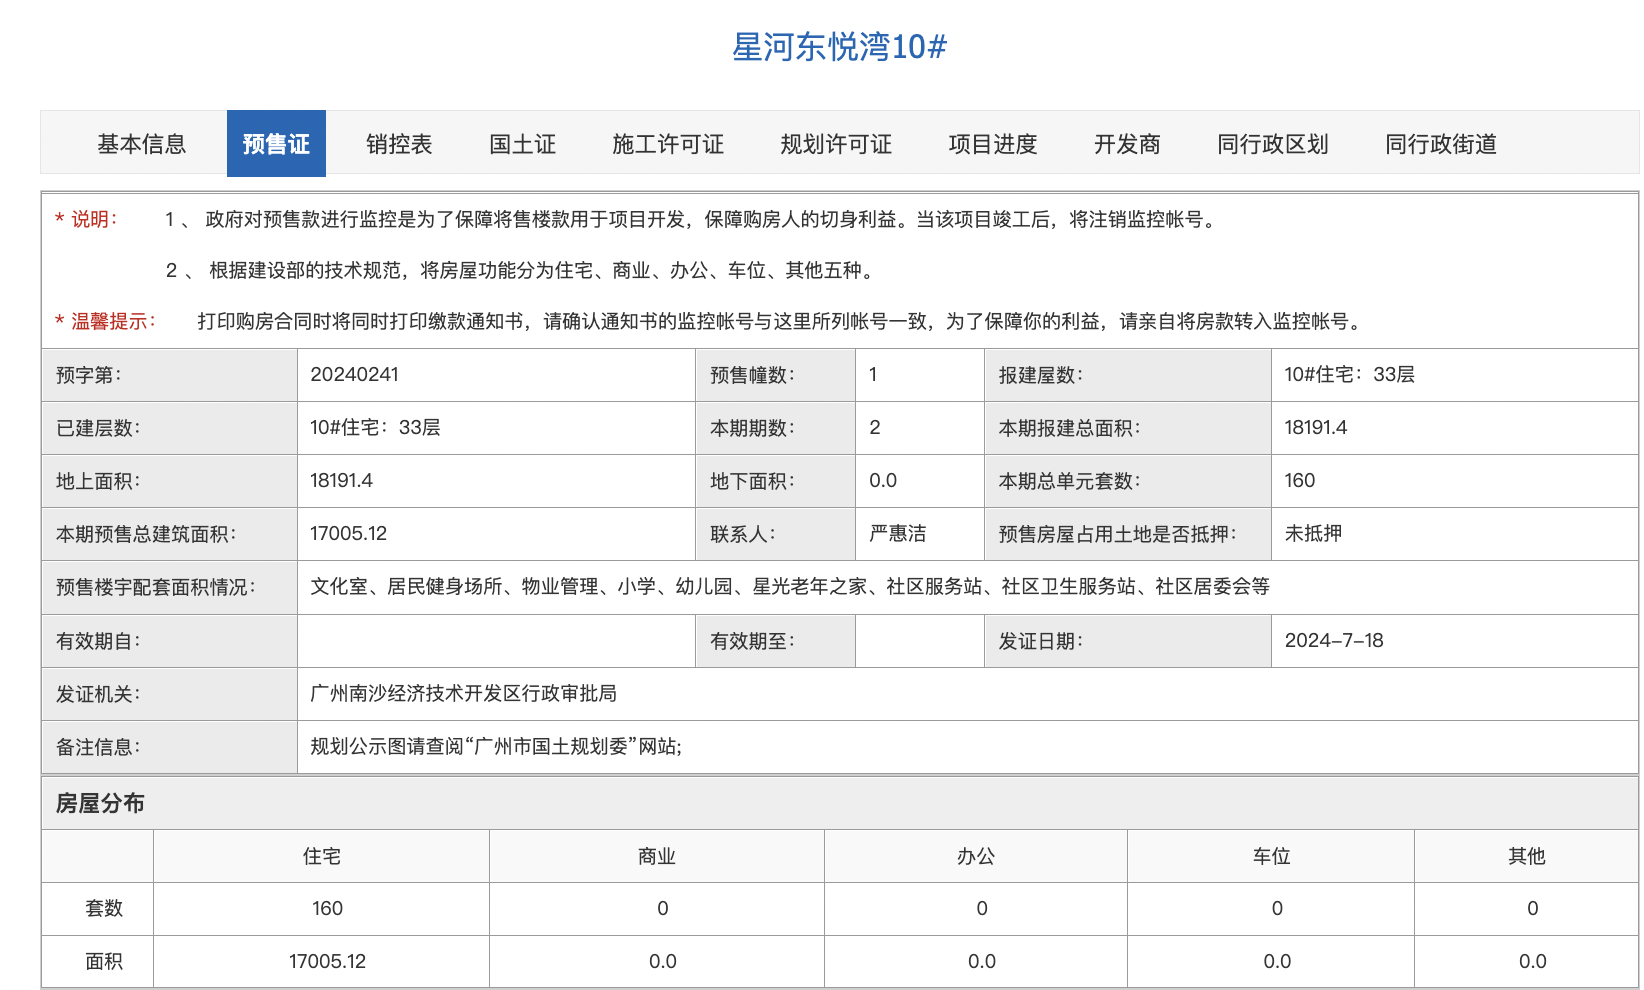1644x990 pixels.
Task: Click the 商业 column header
Action: click(657, 856)
